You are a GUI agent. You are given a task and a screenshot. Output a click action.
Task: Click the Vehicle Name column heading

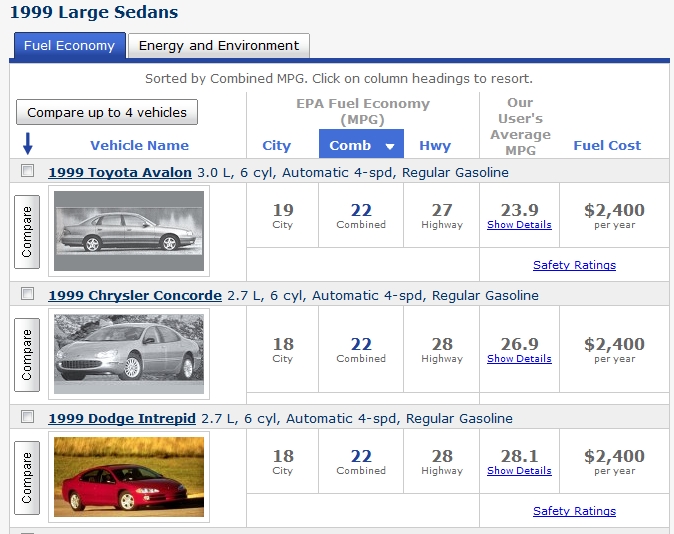click(x=139, y=145)
